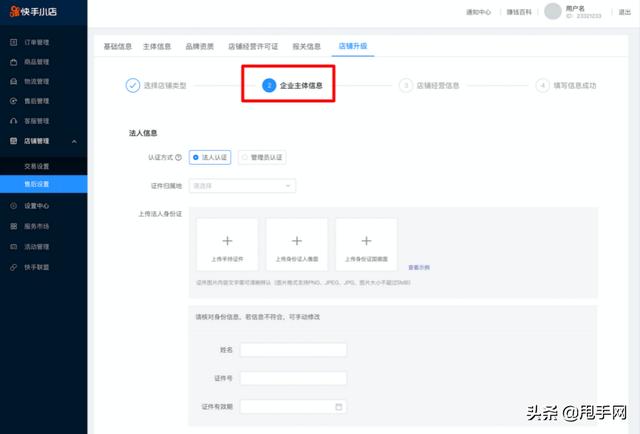Click step 3 circle for 店铺经营信息

406,85
